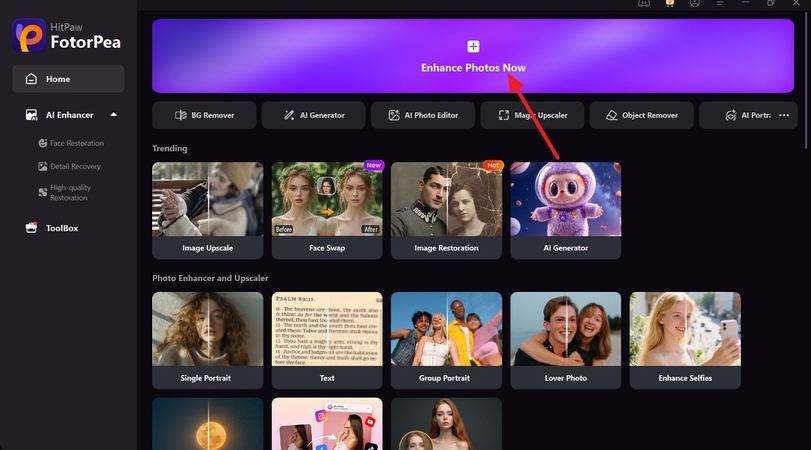Image resolution: width=811 pixels, height=450 pixels.
Task: Click the AI Photo Editor icon
Action: (394, 115)
